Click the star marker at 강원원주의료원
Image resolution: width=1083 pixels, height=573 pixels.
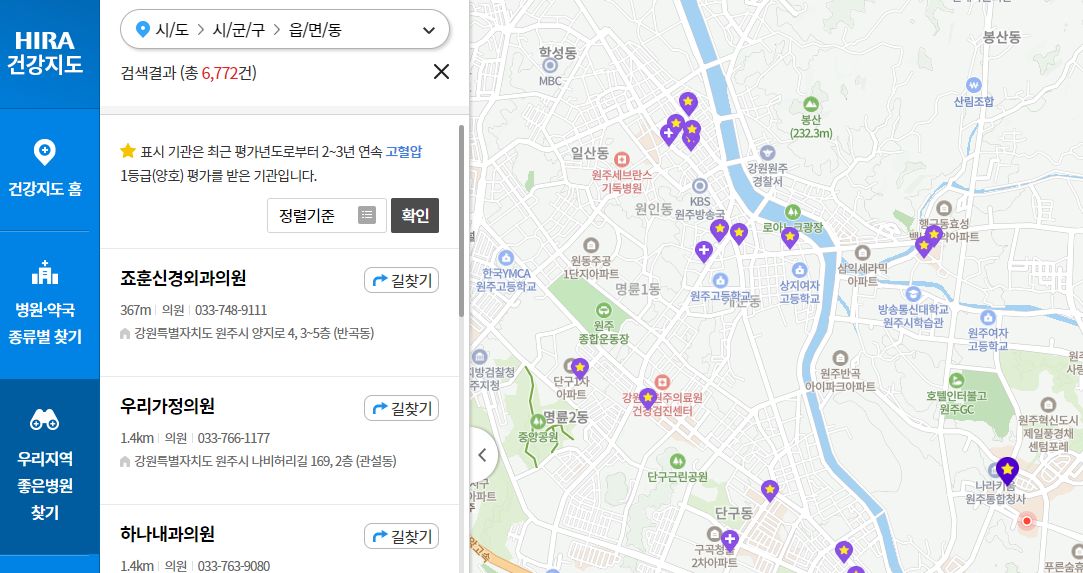[x=647, y=399]
